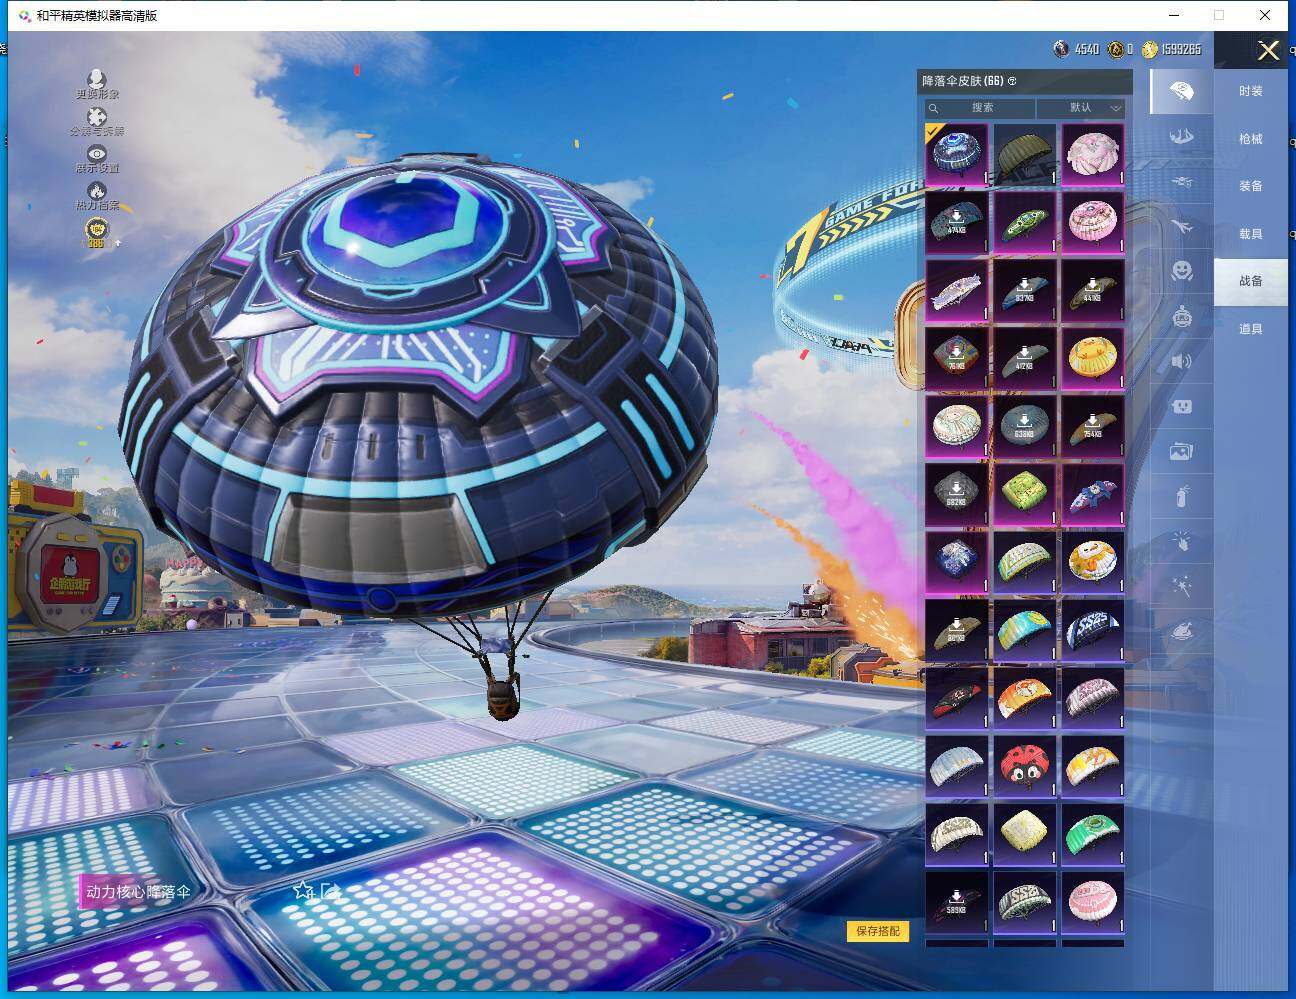Select the orange-white parachute in ladybug's column
The image size is (1296, 999).
tap(1025, 698)
